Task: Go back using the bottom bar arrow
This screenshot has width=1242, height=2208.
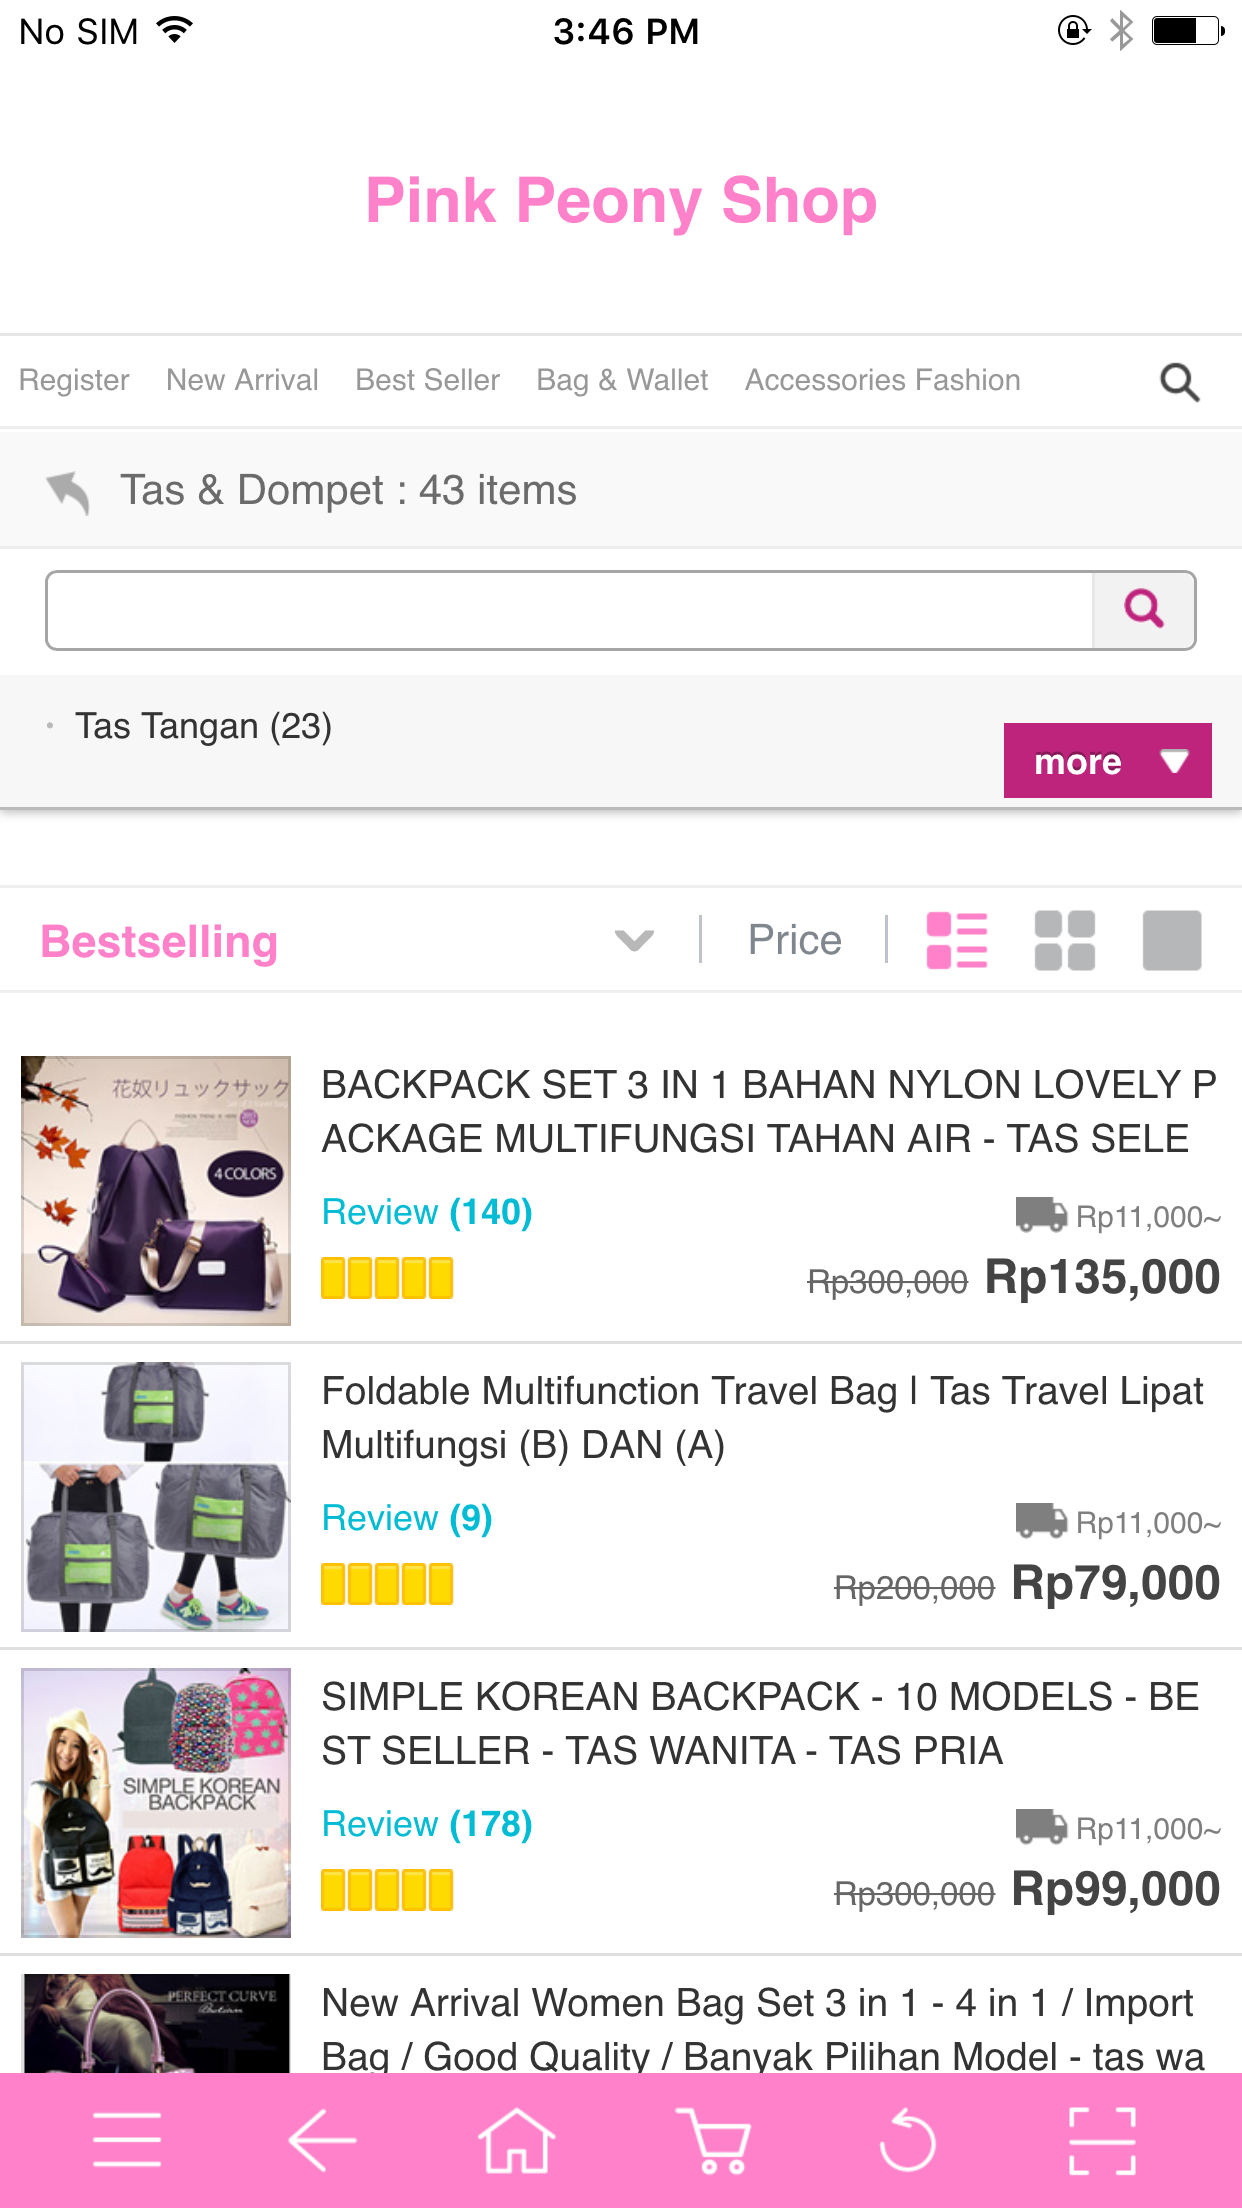Action: 322,2140
